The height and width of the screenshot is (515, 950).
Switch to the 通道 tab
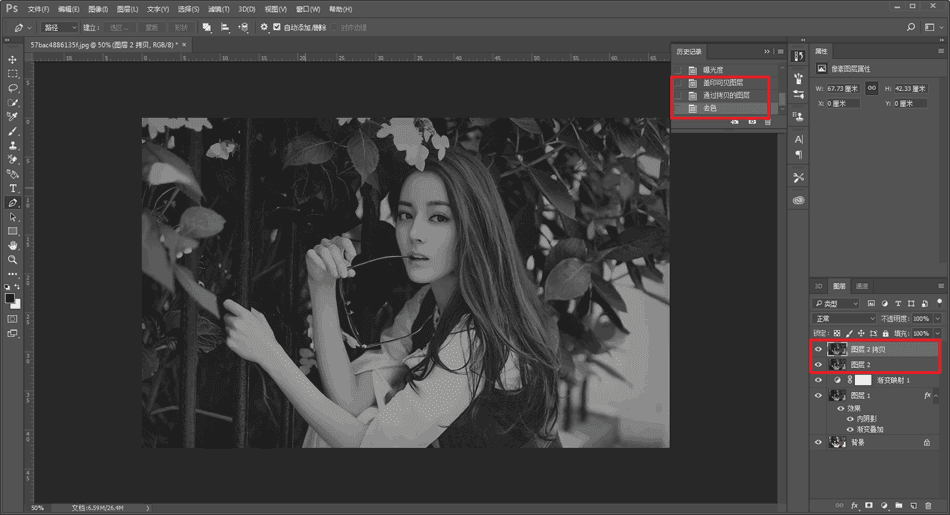tap(863, 286)
